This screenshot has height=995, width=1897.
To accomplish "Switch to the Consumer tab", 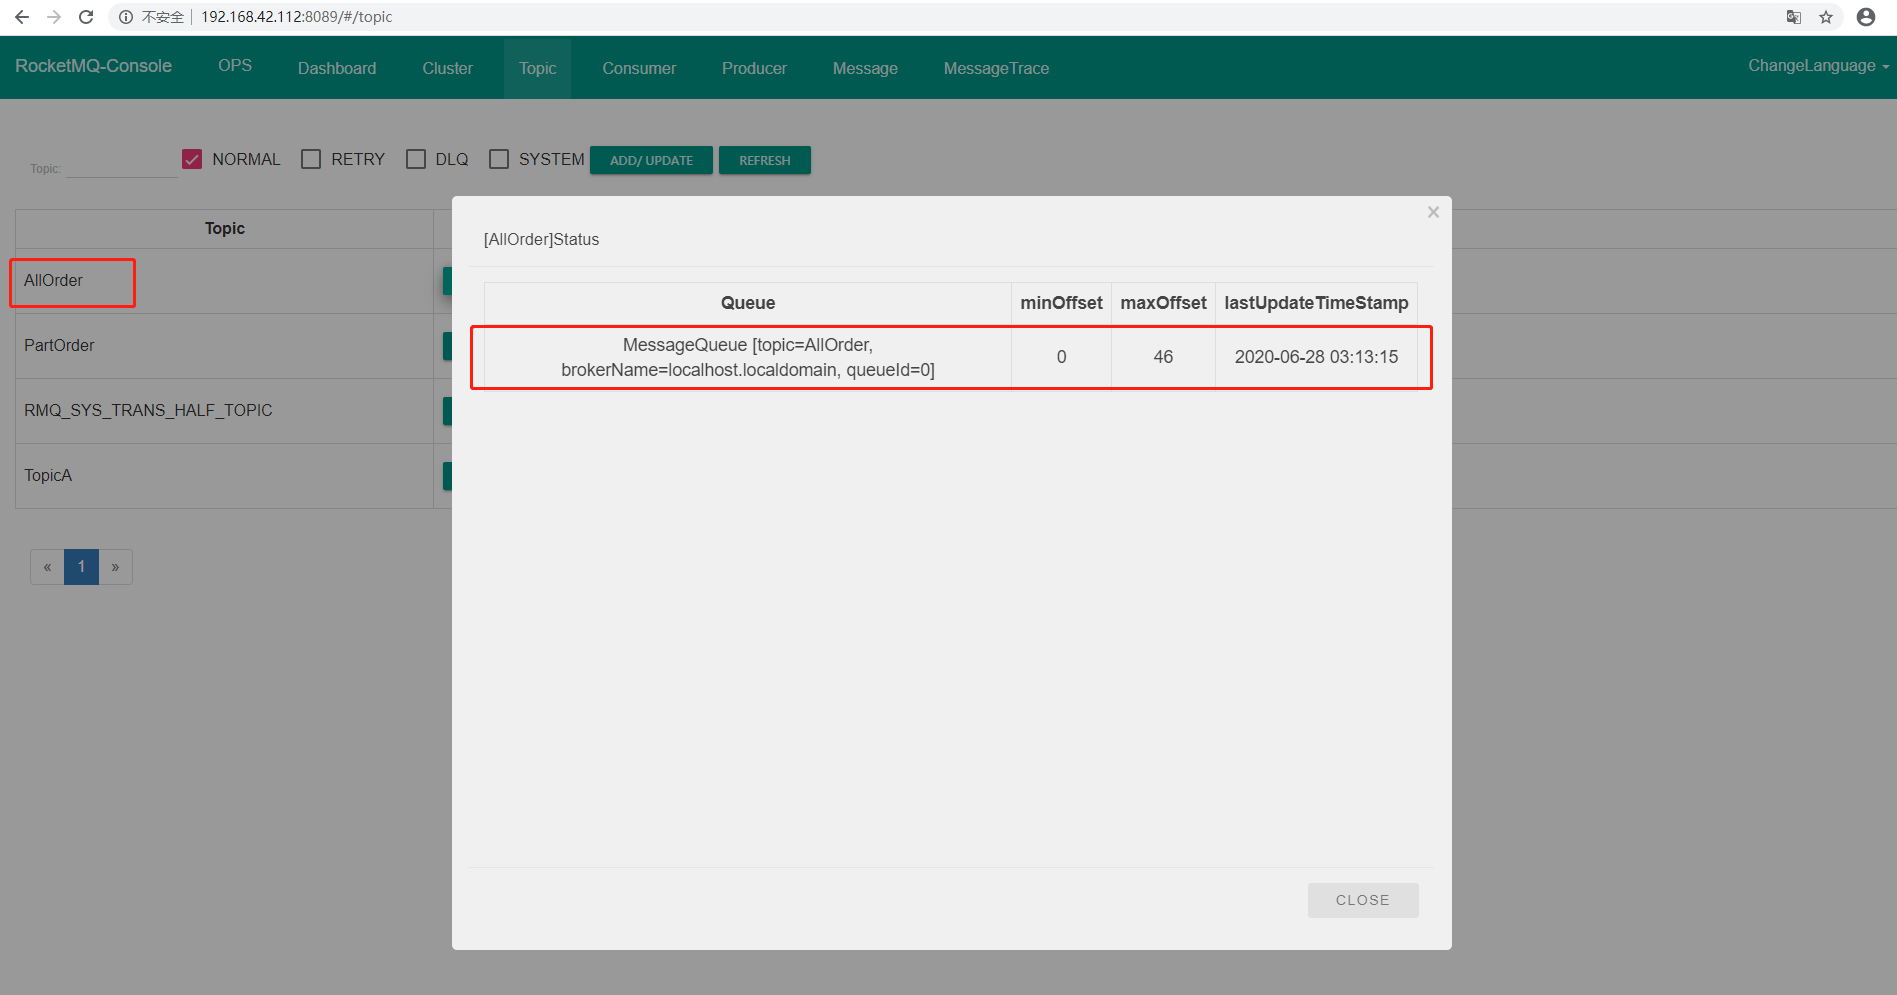I will 638,67.
